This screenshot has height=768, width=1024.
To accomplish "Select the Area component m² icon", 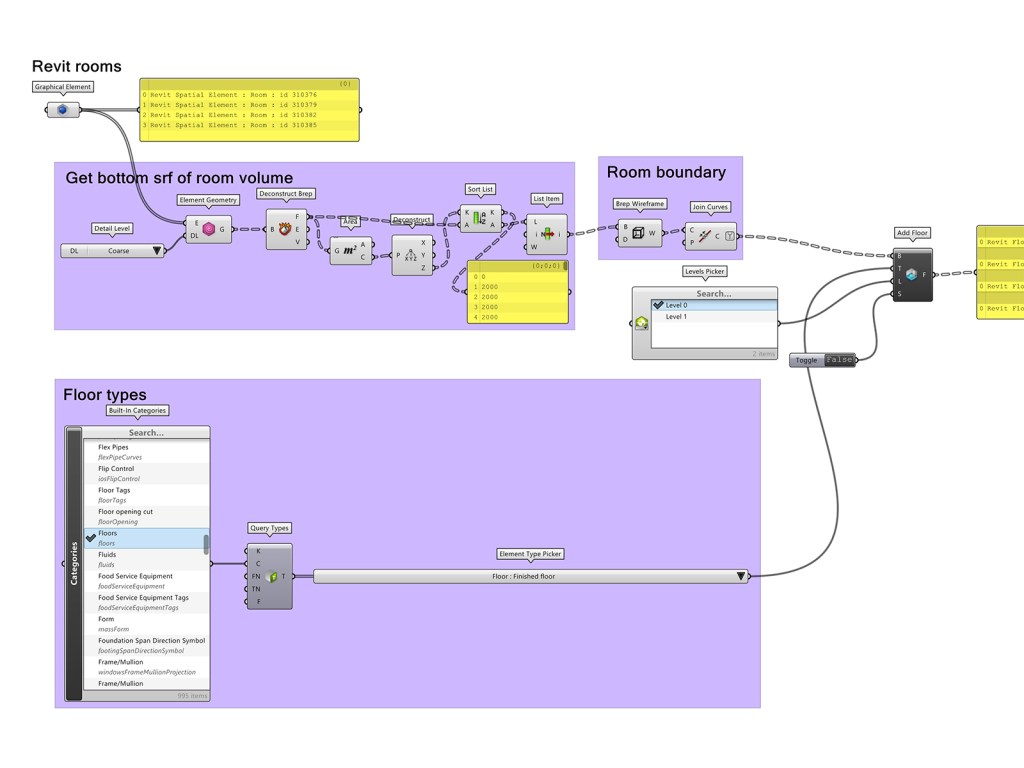I will point(350,250).
